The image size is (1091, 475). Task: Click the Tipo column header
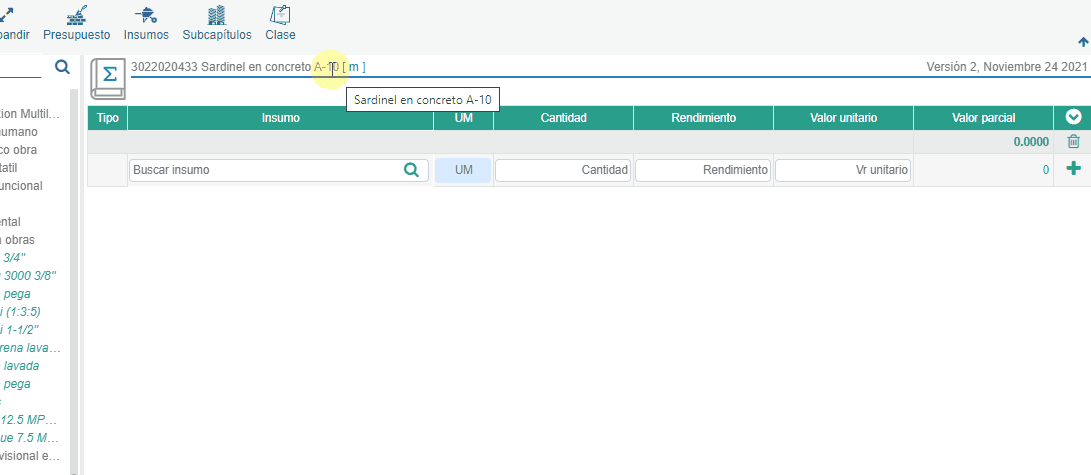(x=107, y=118)
